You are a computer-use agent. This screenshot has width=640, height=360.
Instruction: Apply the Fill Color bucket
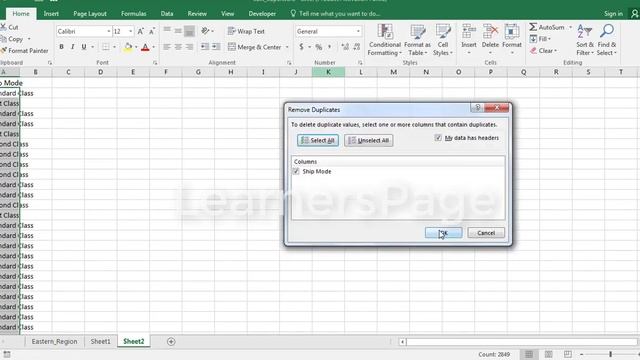pyautogui.click(x=128, y=47)
